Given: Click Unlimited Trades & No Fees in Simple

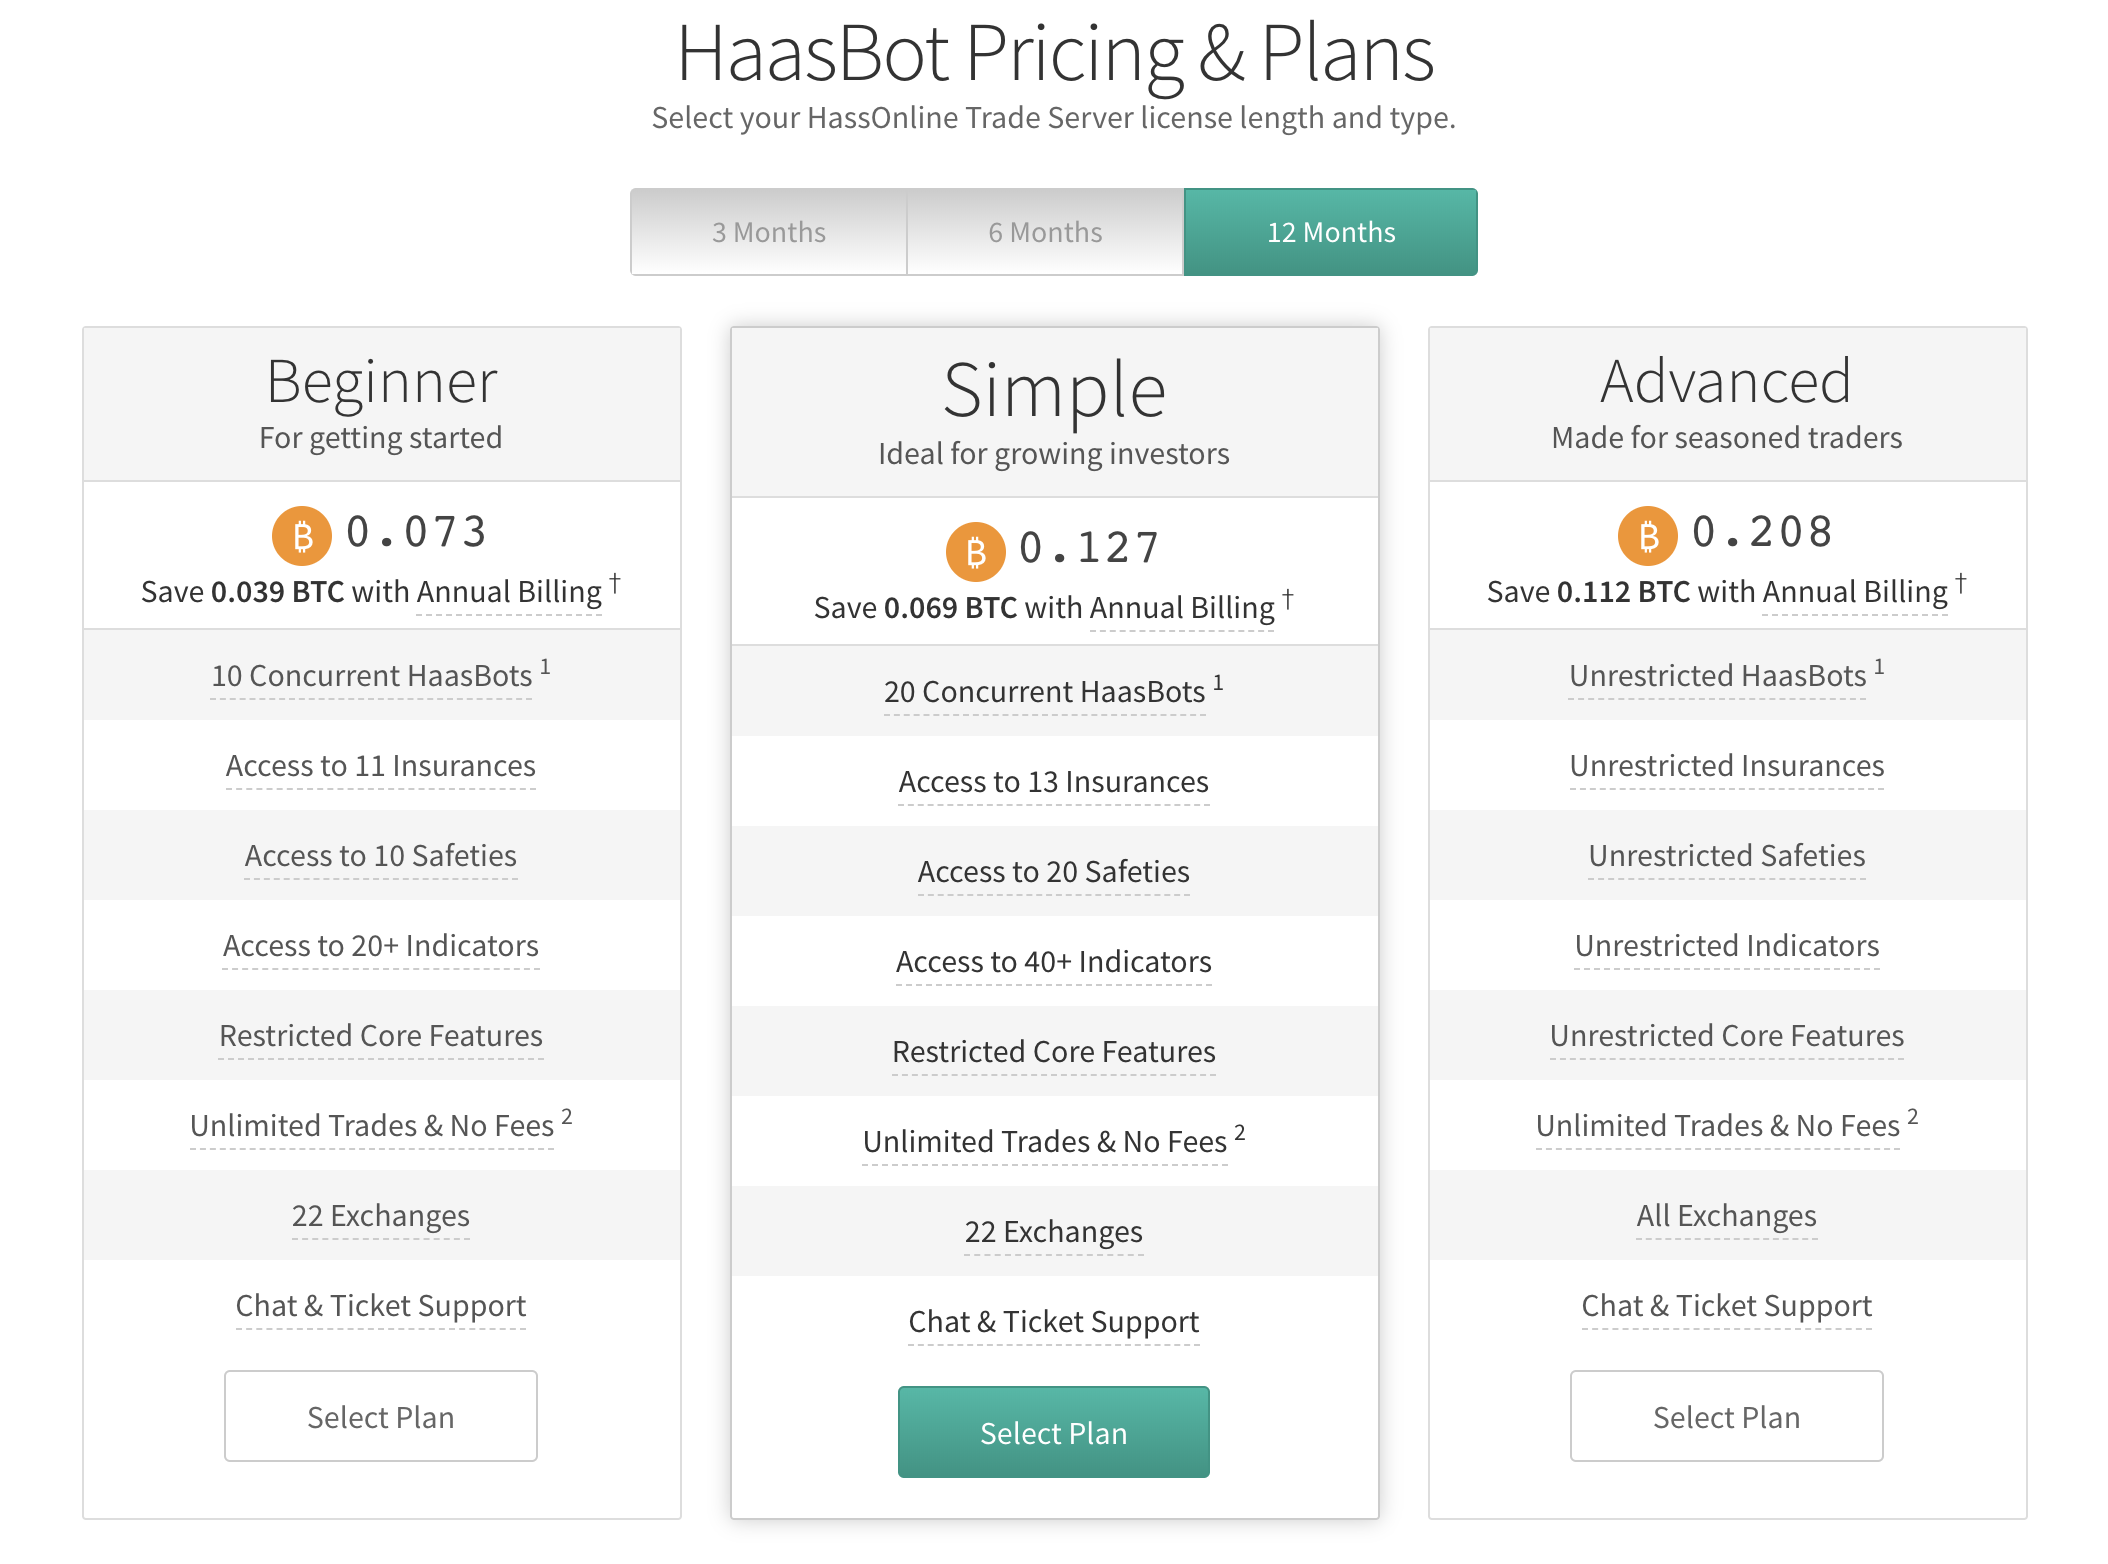Looking at the screenshot, I should [x=1045, y=1142].
